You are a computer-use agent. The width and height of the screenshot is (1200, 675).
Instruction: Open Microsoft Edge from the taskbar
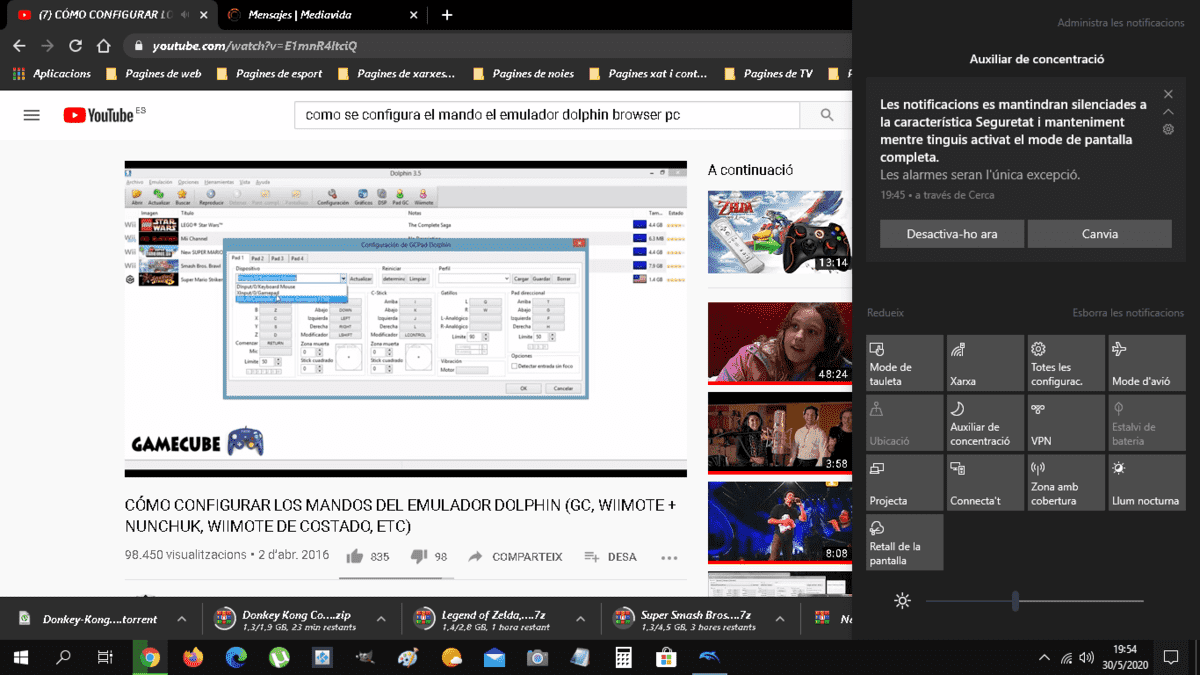(236, 657)
